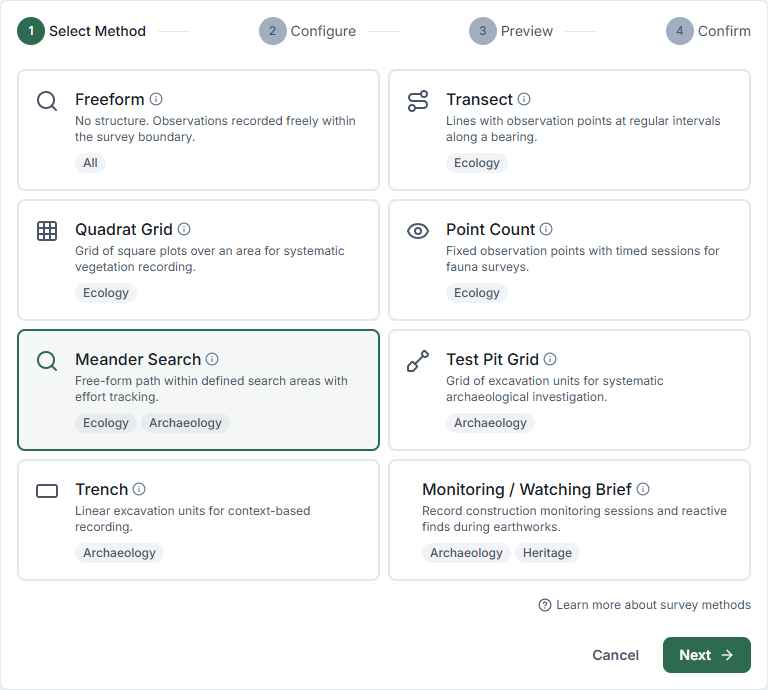Click the info icon next to Freeform
This screenshot has height=690, width=768.
pyautogui.click(x=156, y=99)
